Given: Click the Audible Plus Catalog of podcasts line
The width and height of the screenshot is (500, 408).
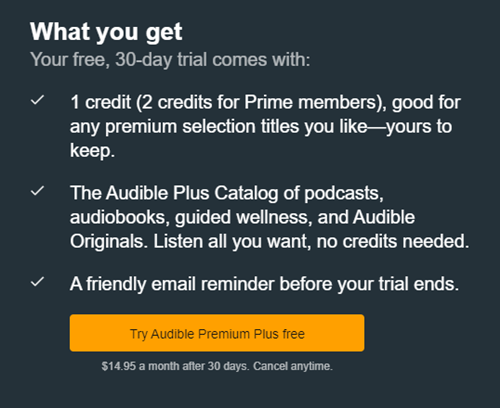Looking at the screenshot, I should coord(227,193).
